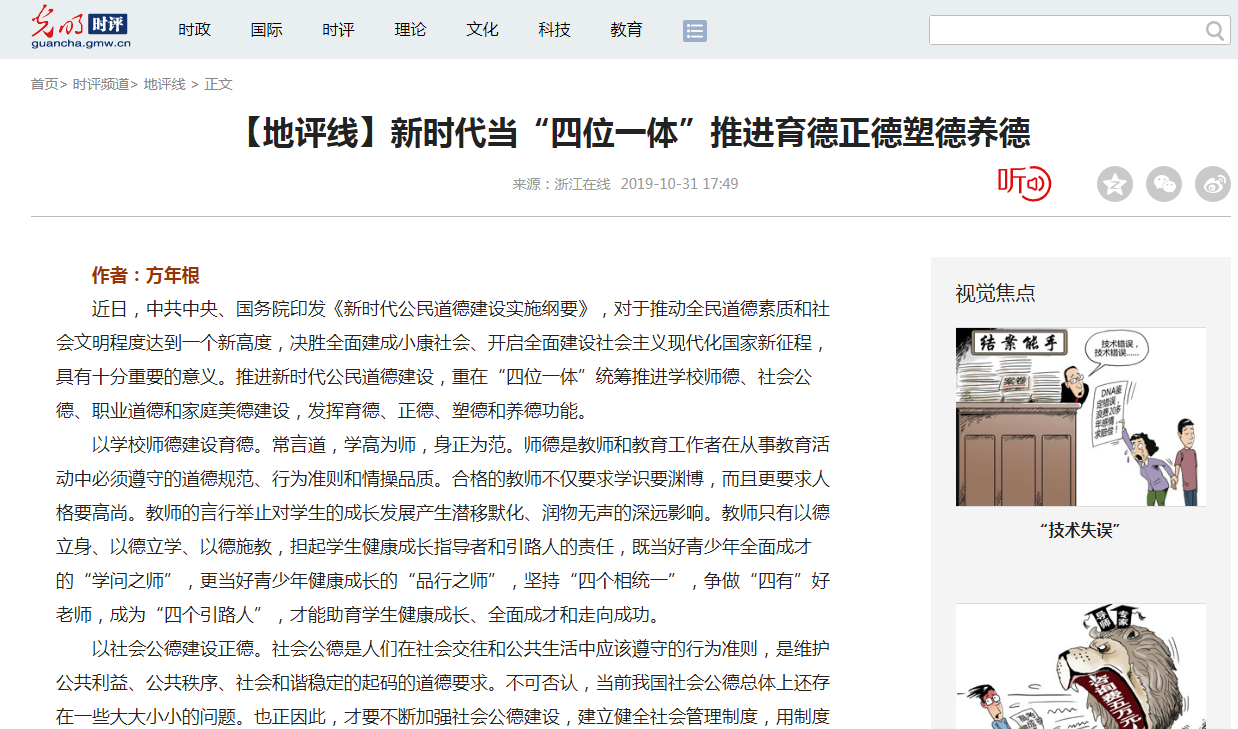
Task: Go to 时评频道 breadcrumb link
Action: tap(101, 84)
